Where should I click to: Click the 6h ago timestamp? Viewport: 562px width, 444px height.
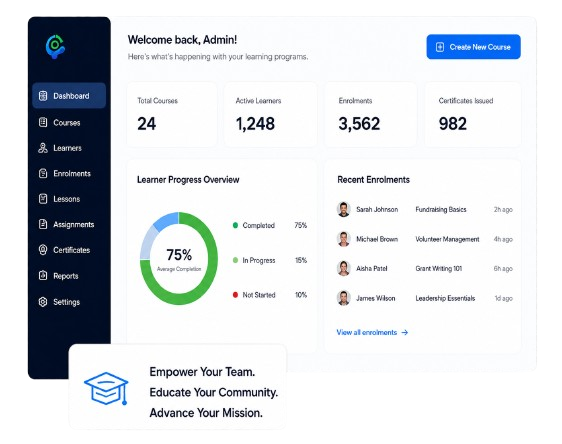(503, 268)
